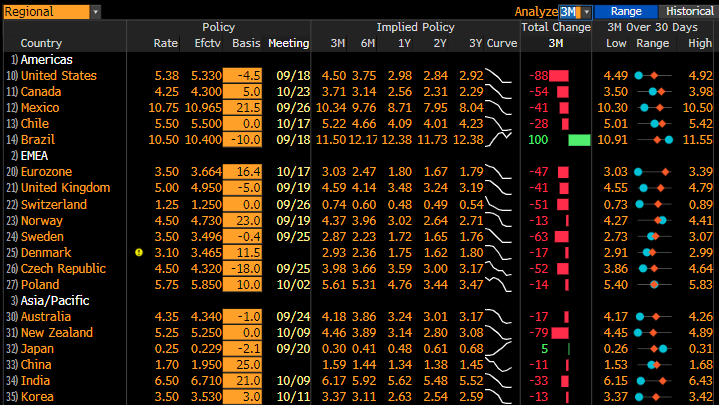Switch to the Range tab
Screen dimensions: 719x405
tap(625, 11)
